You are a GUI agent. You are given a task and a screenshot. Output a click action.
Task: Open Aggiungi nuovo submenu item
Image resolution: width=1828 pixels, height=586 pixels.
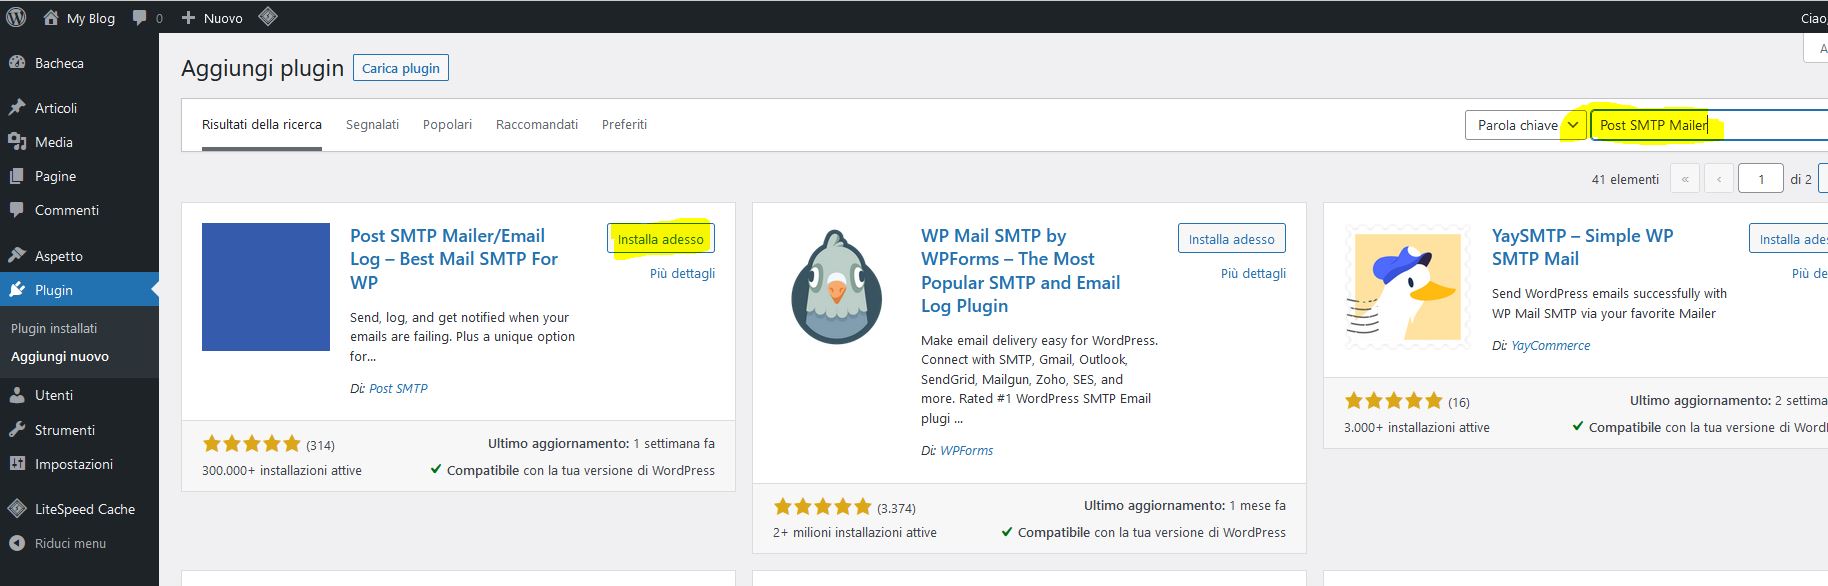click(x=60, y=356)
